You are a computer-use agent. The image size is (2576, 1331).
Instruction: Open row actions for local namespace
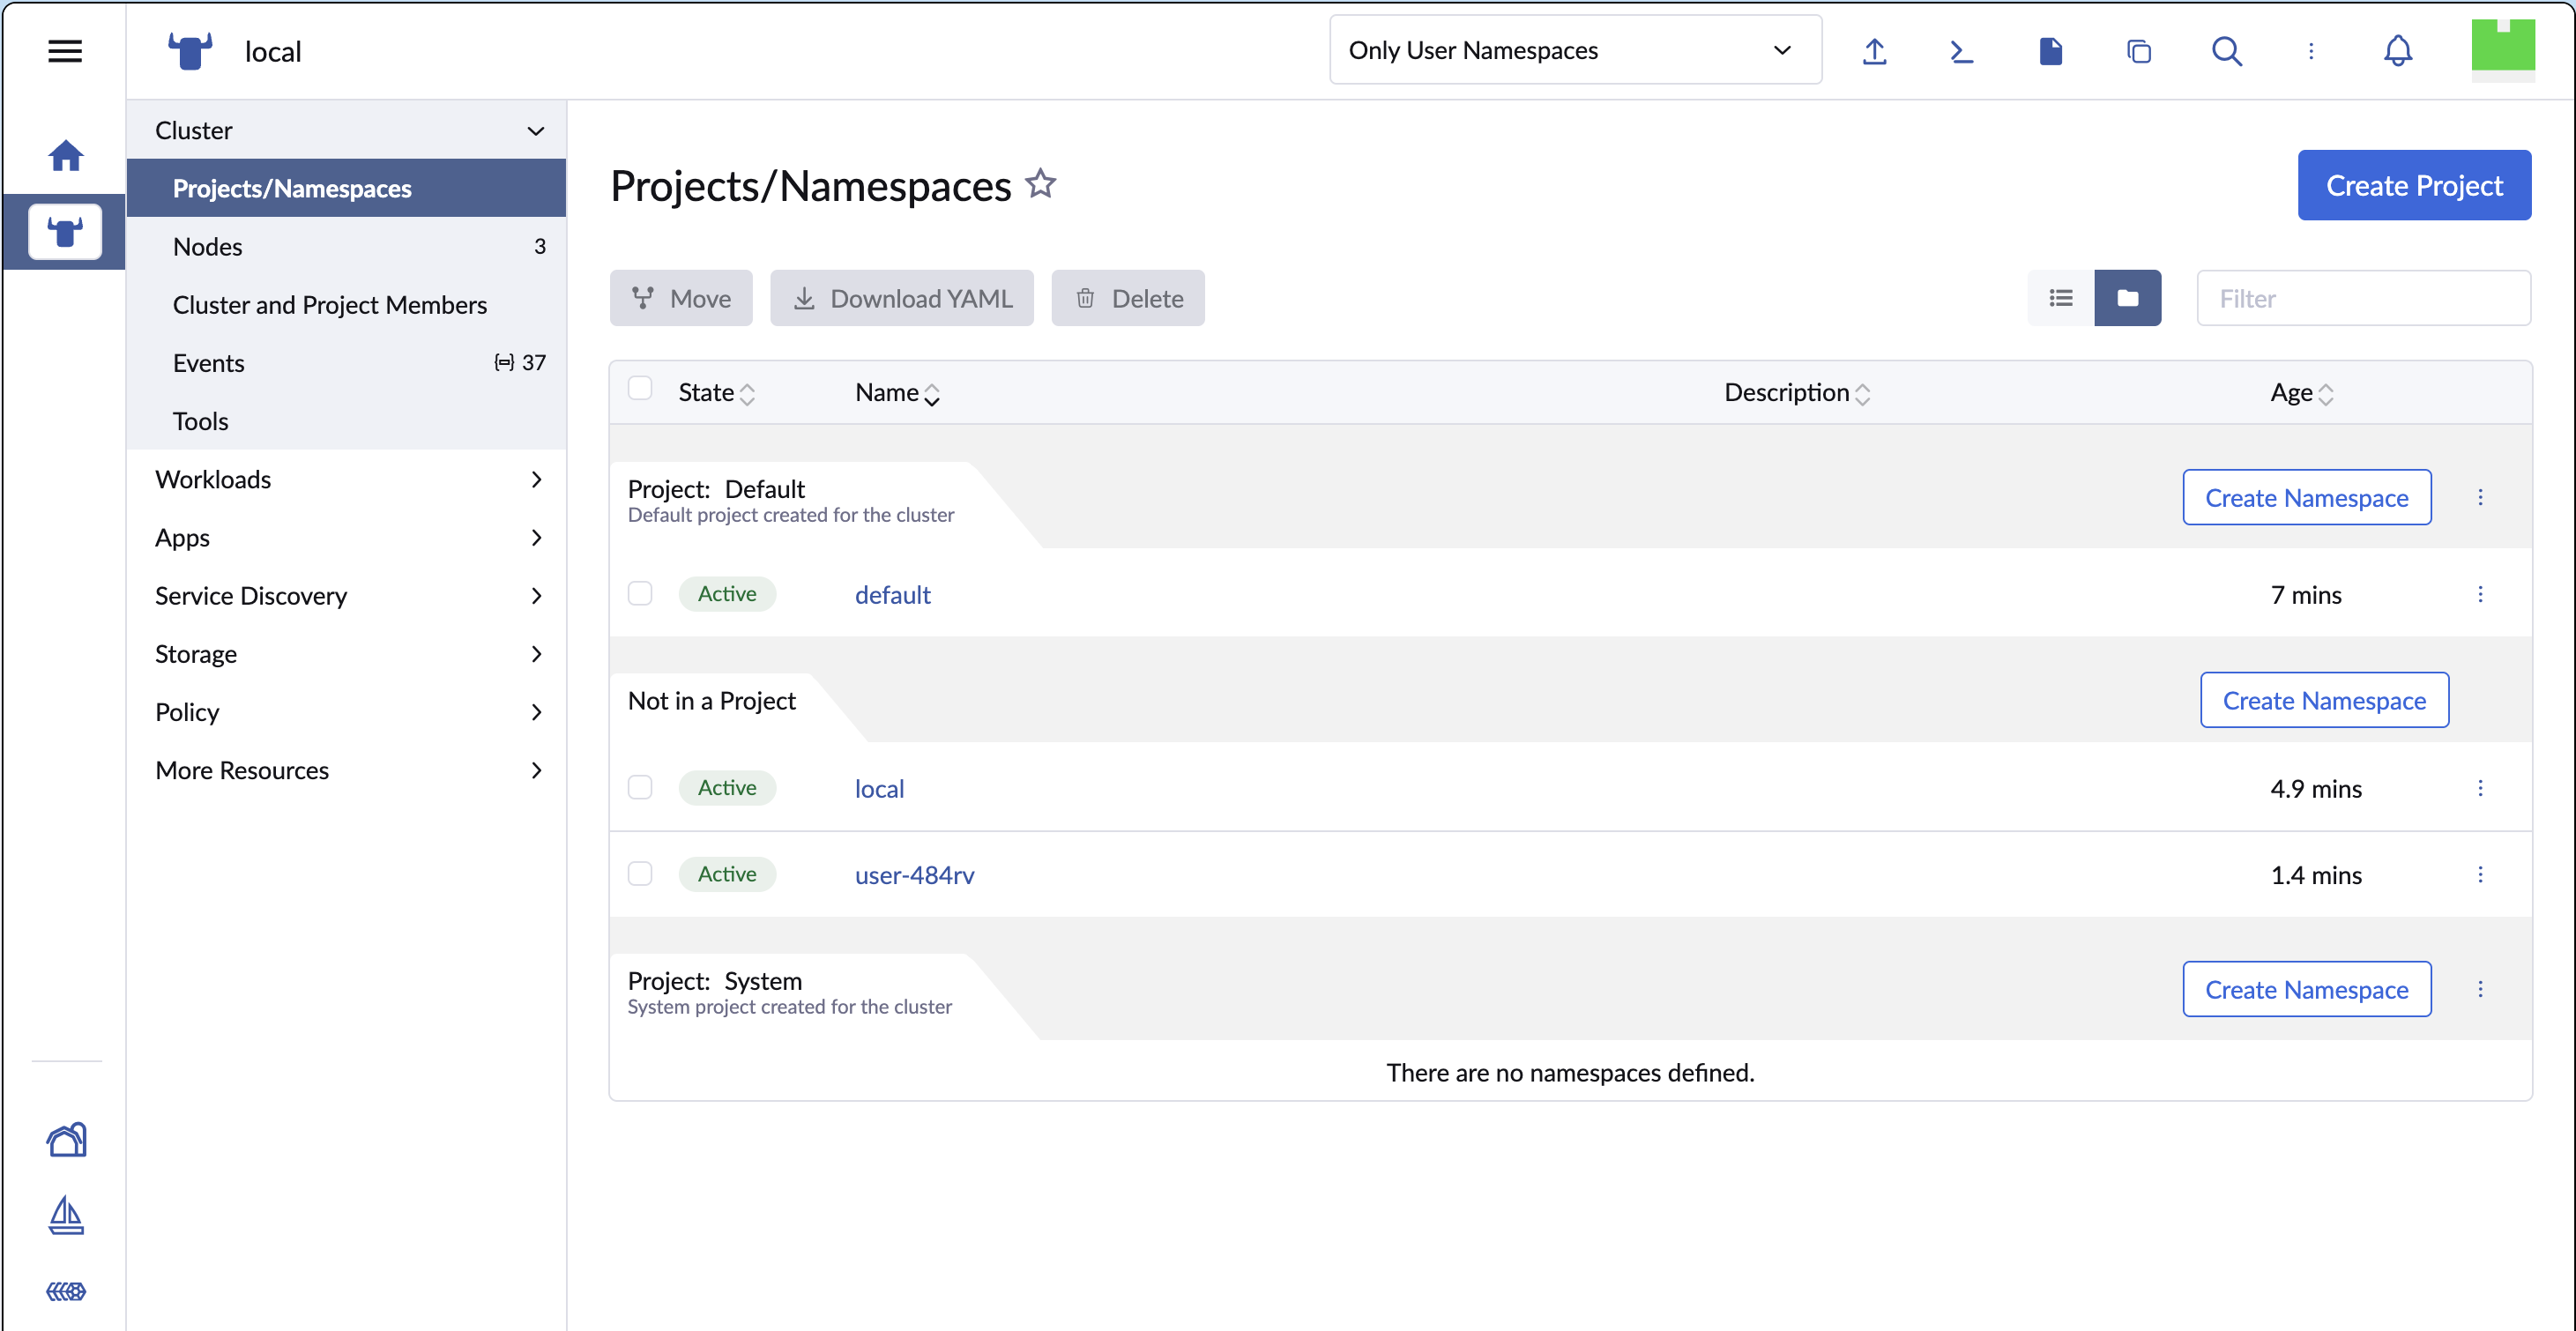point(2480,789)
